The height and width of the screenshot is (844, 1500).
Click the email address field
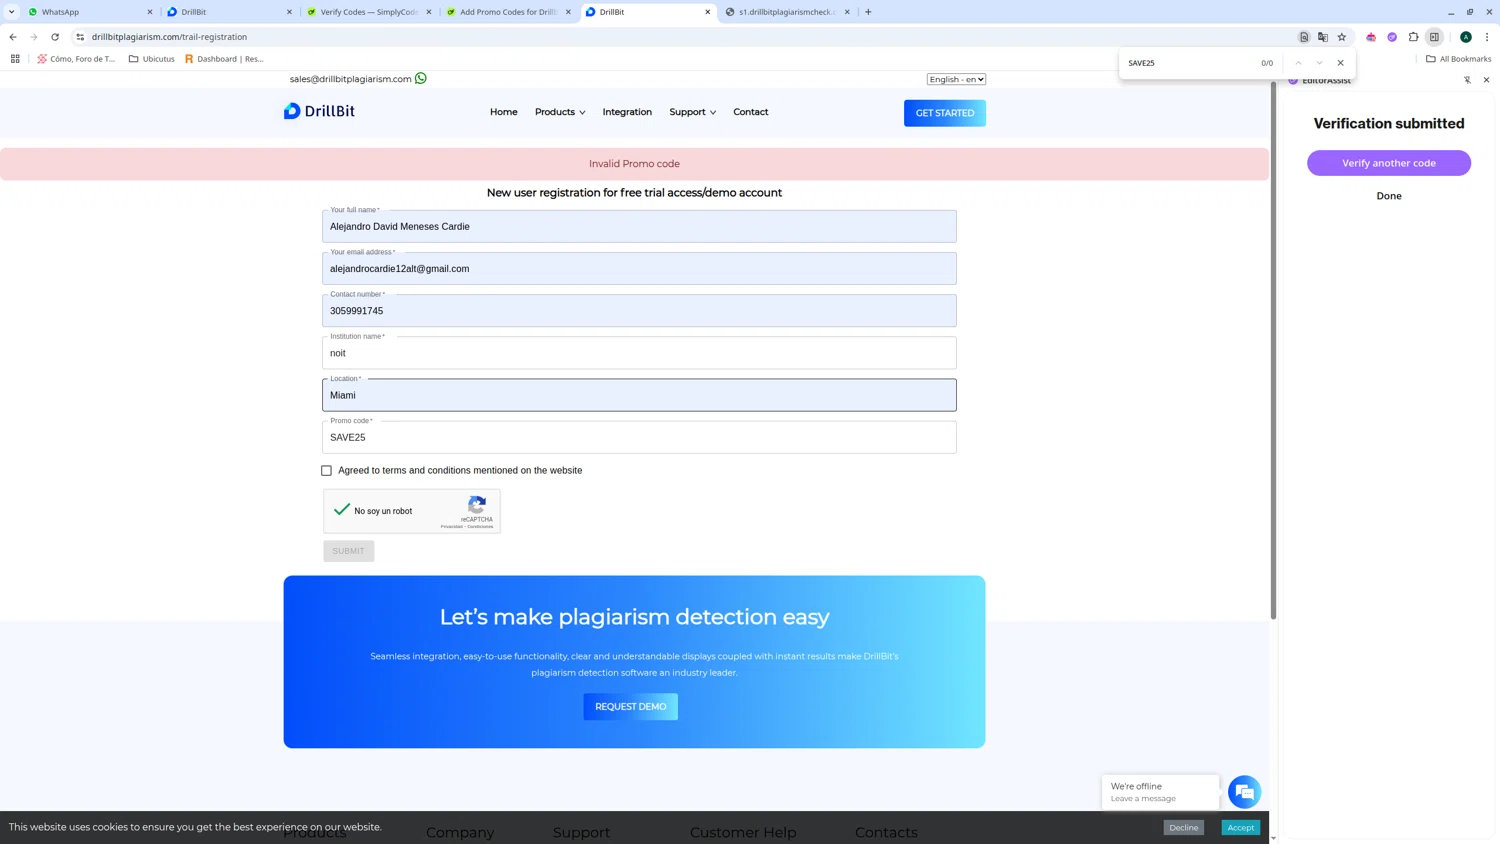pos(639,268)
